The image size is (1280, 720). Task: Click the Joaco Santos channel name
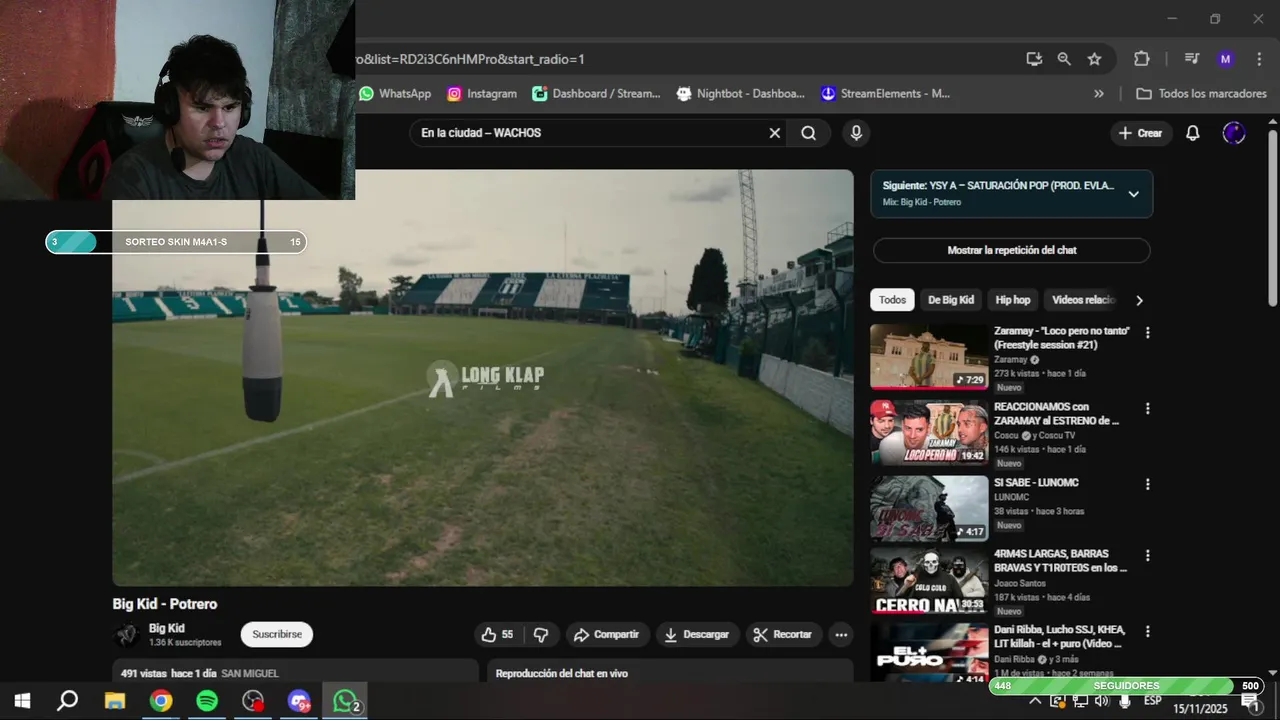coord(1020,582)
